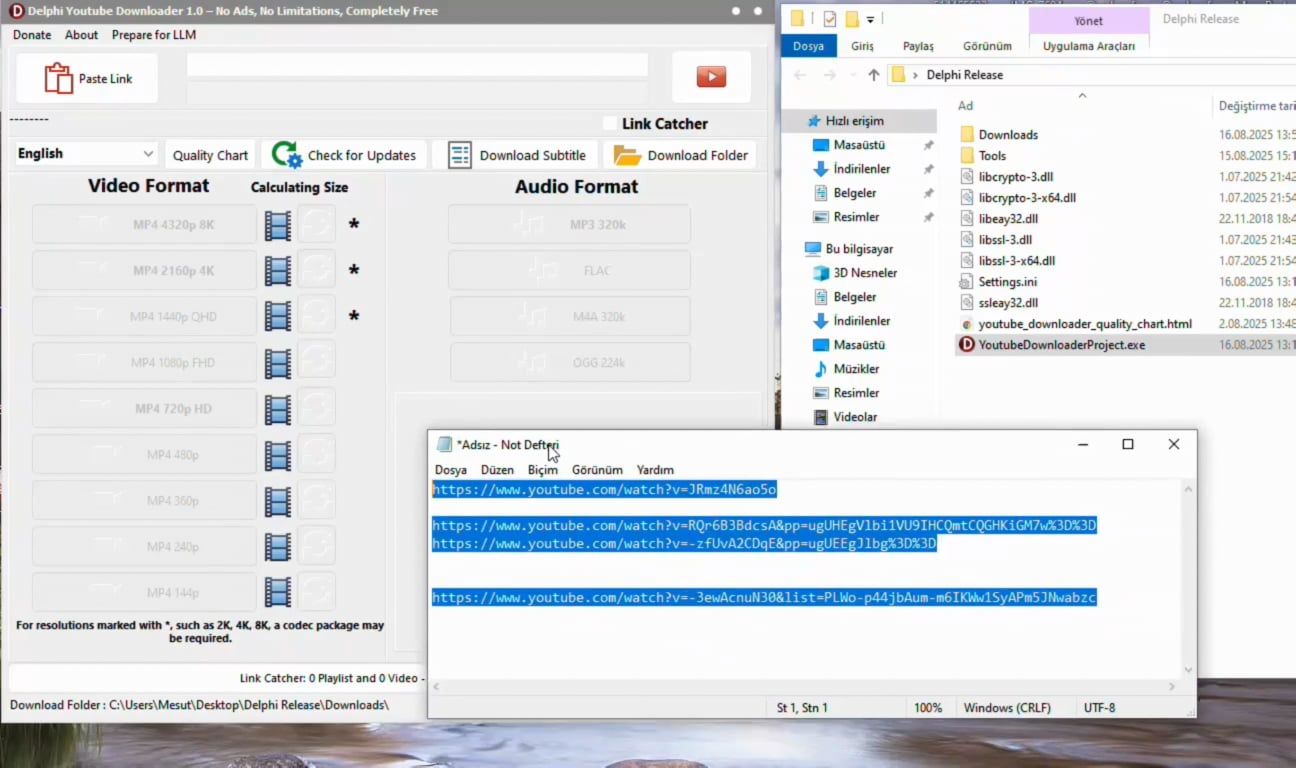Select YoutubeDownloaderProject.exe file

(x=1062, y=345)
